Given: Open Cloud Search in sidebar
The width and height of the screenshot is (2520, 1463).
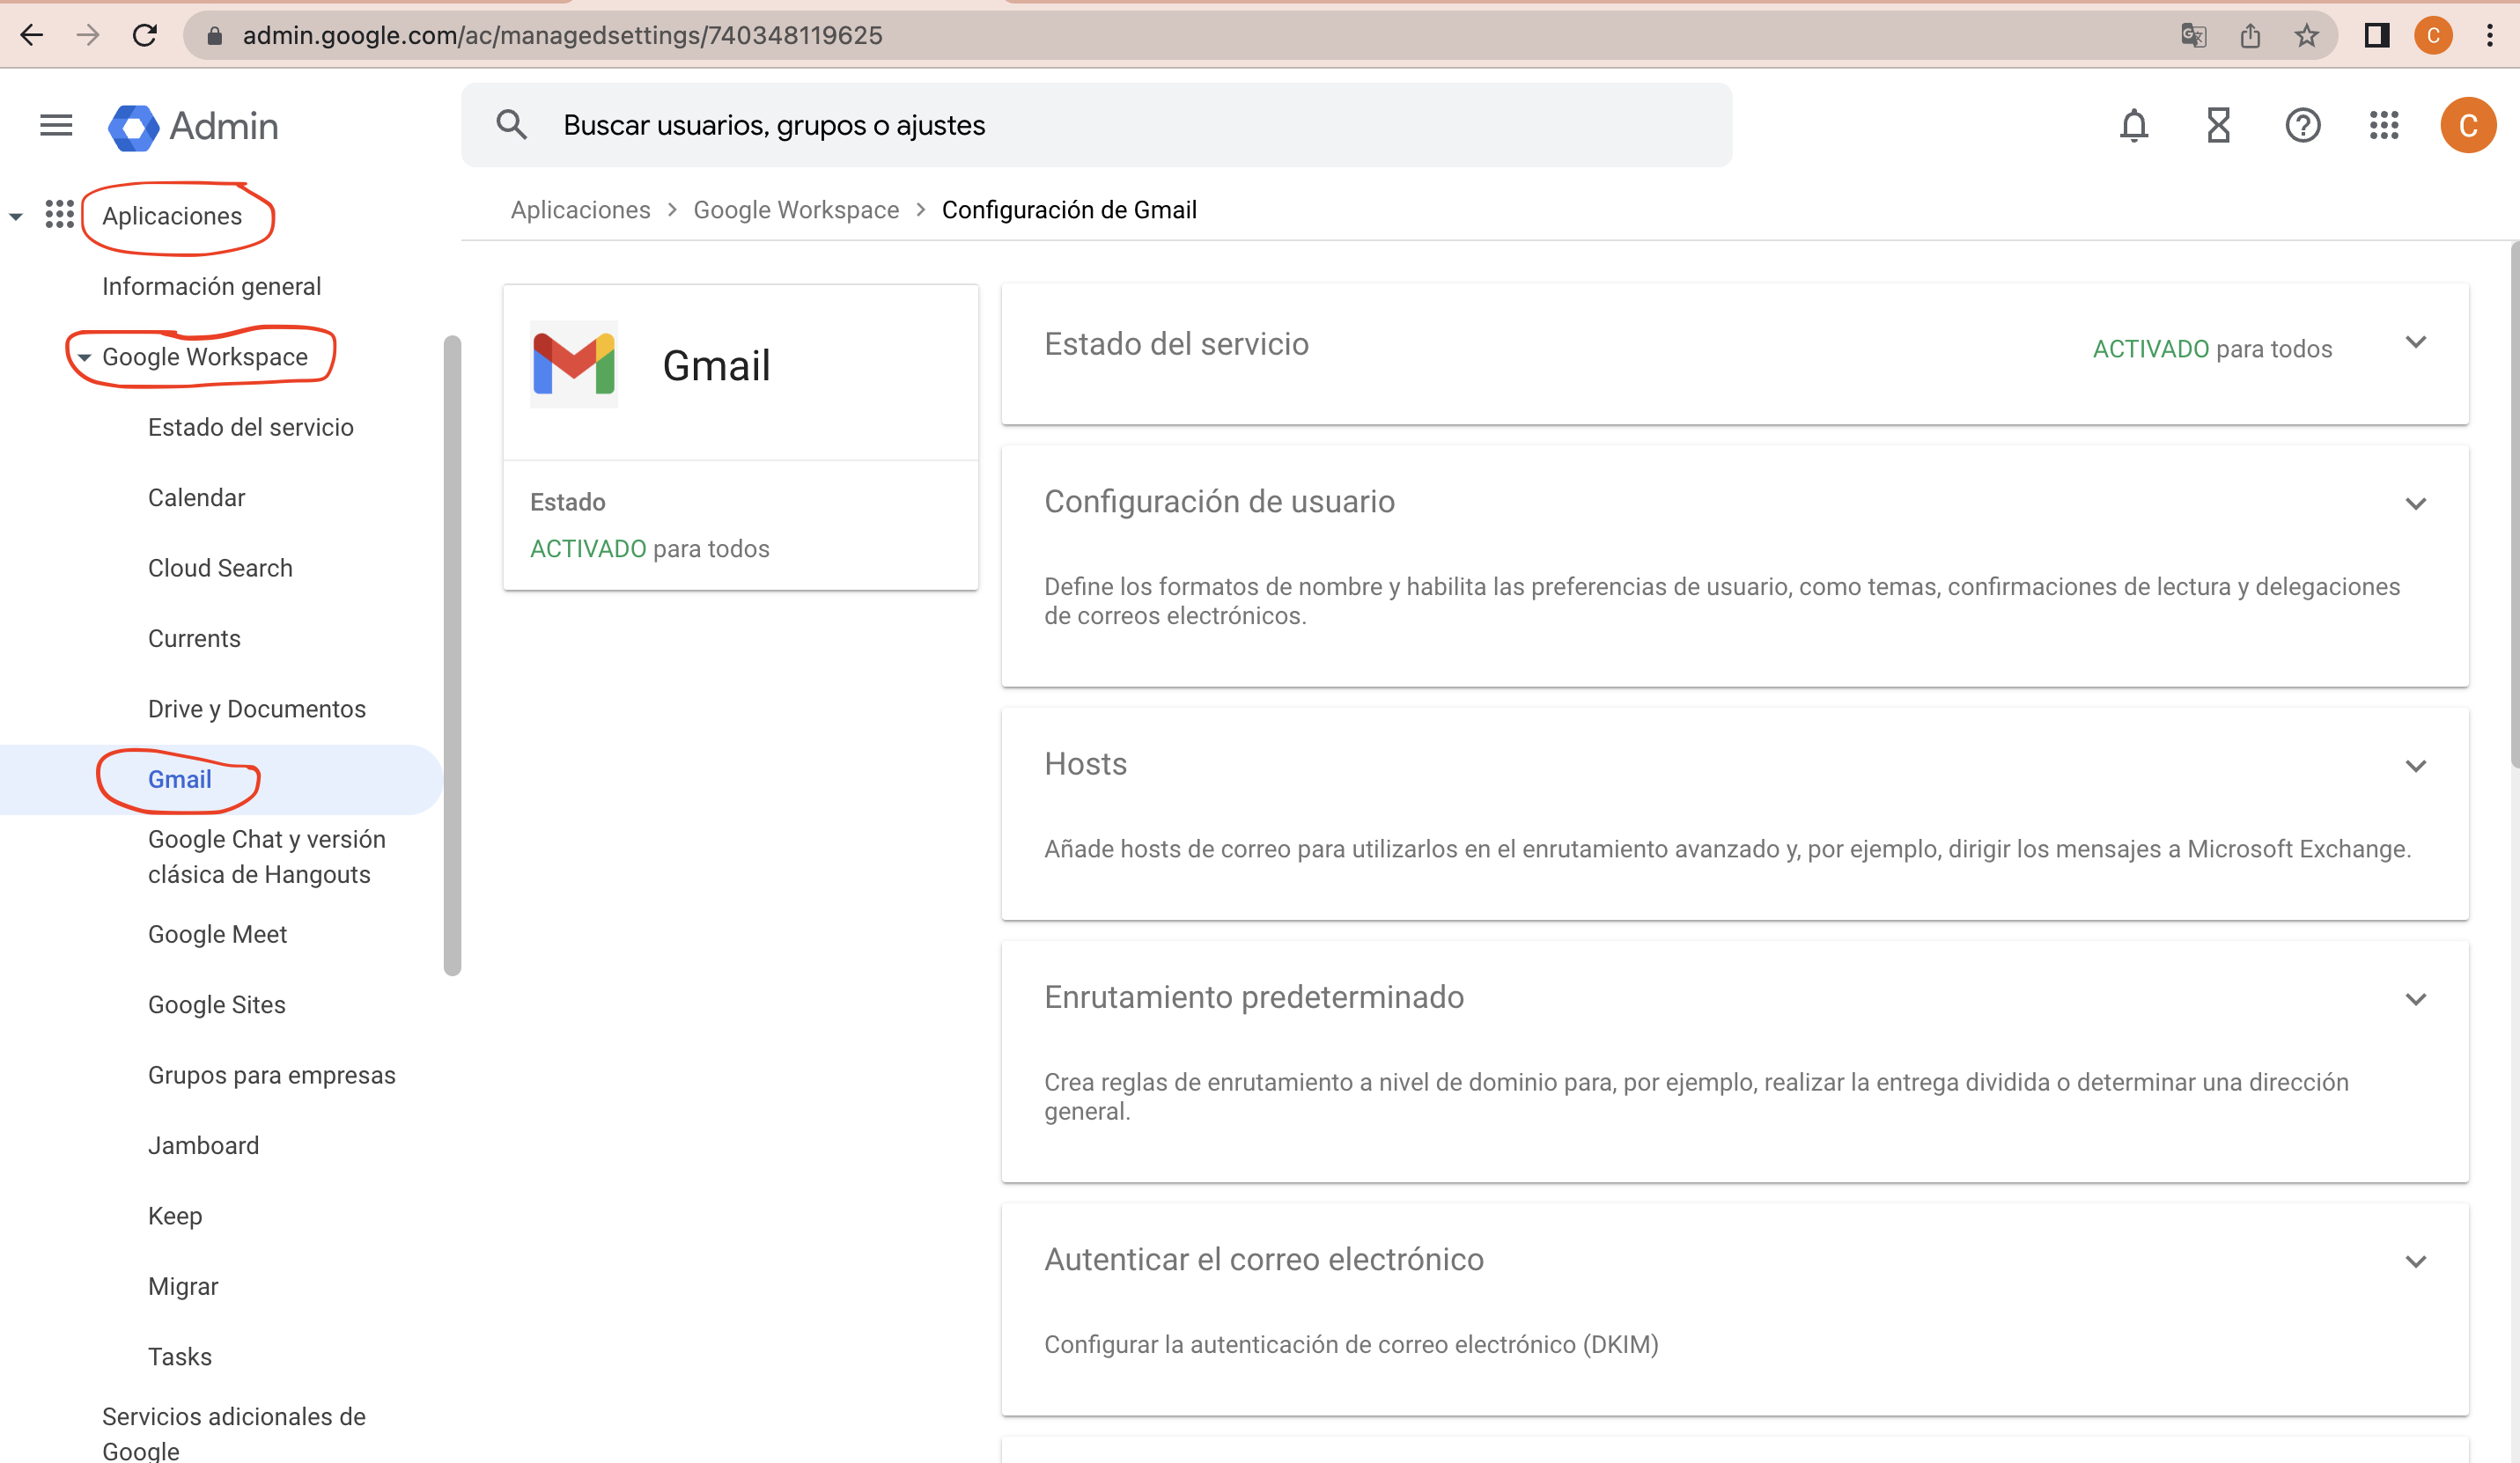Looking at the screenshot, I should [221, 568].
